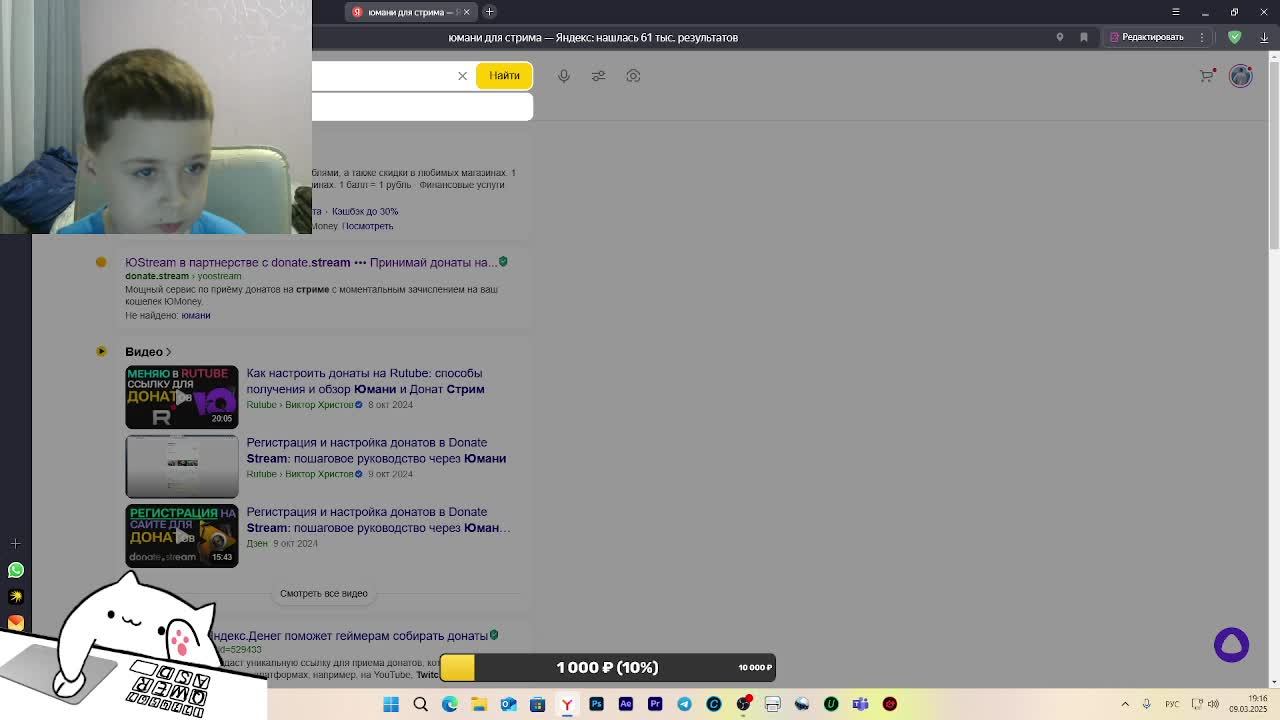Open Microsoft Teams from taskbar
This screenshot has height=720, width=1280.
pos(860,704)
